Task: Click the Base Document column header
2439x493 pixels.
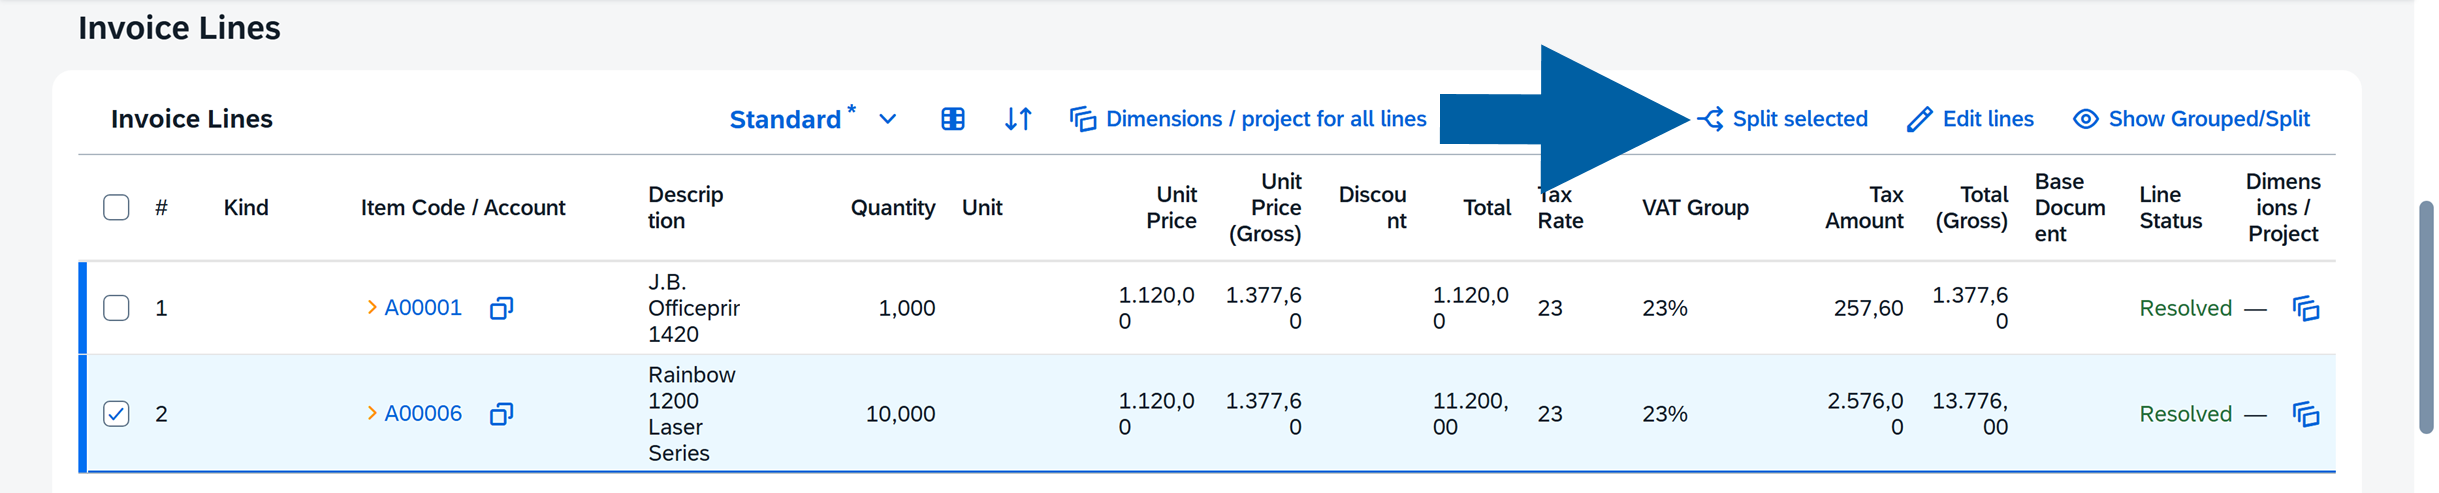Action: pyautogui.click(x=2070, y=208)
